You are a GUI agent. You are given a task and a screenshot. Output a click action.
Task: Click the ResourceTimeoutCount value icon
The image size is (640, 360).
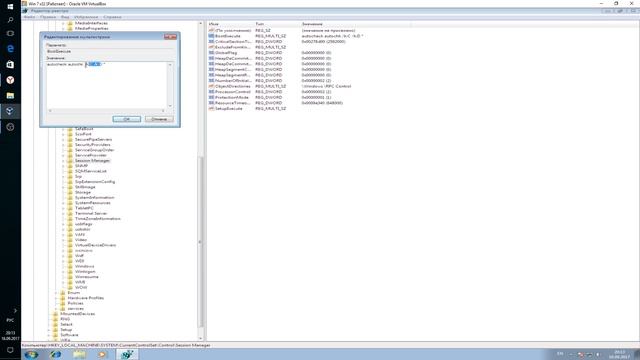tap(211, 103)
